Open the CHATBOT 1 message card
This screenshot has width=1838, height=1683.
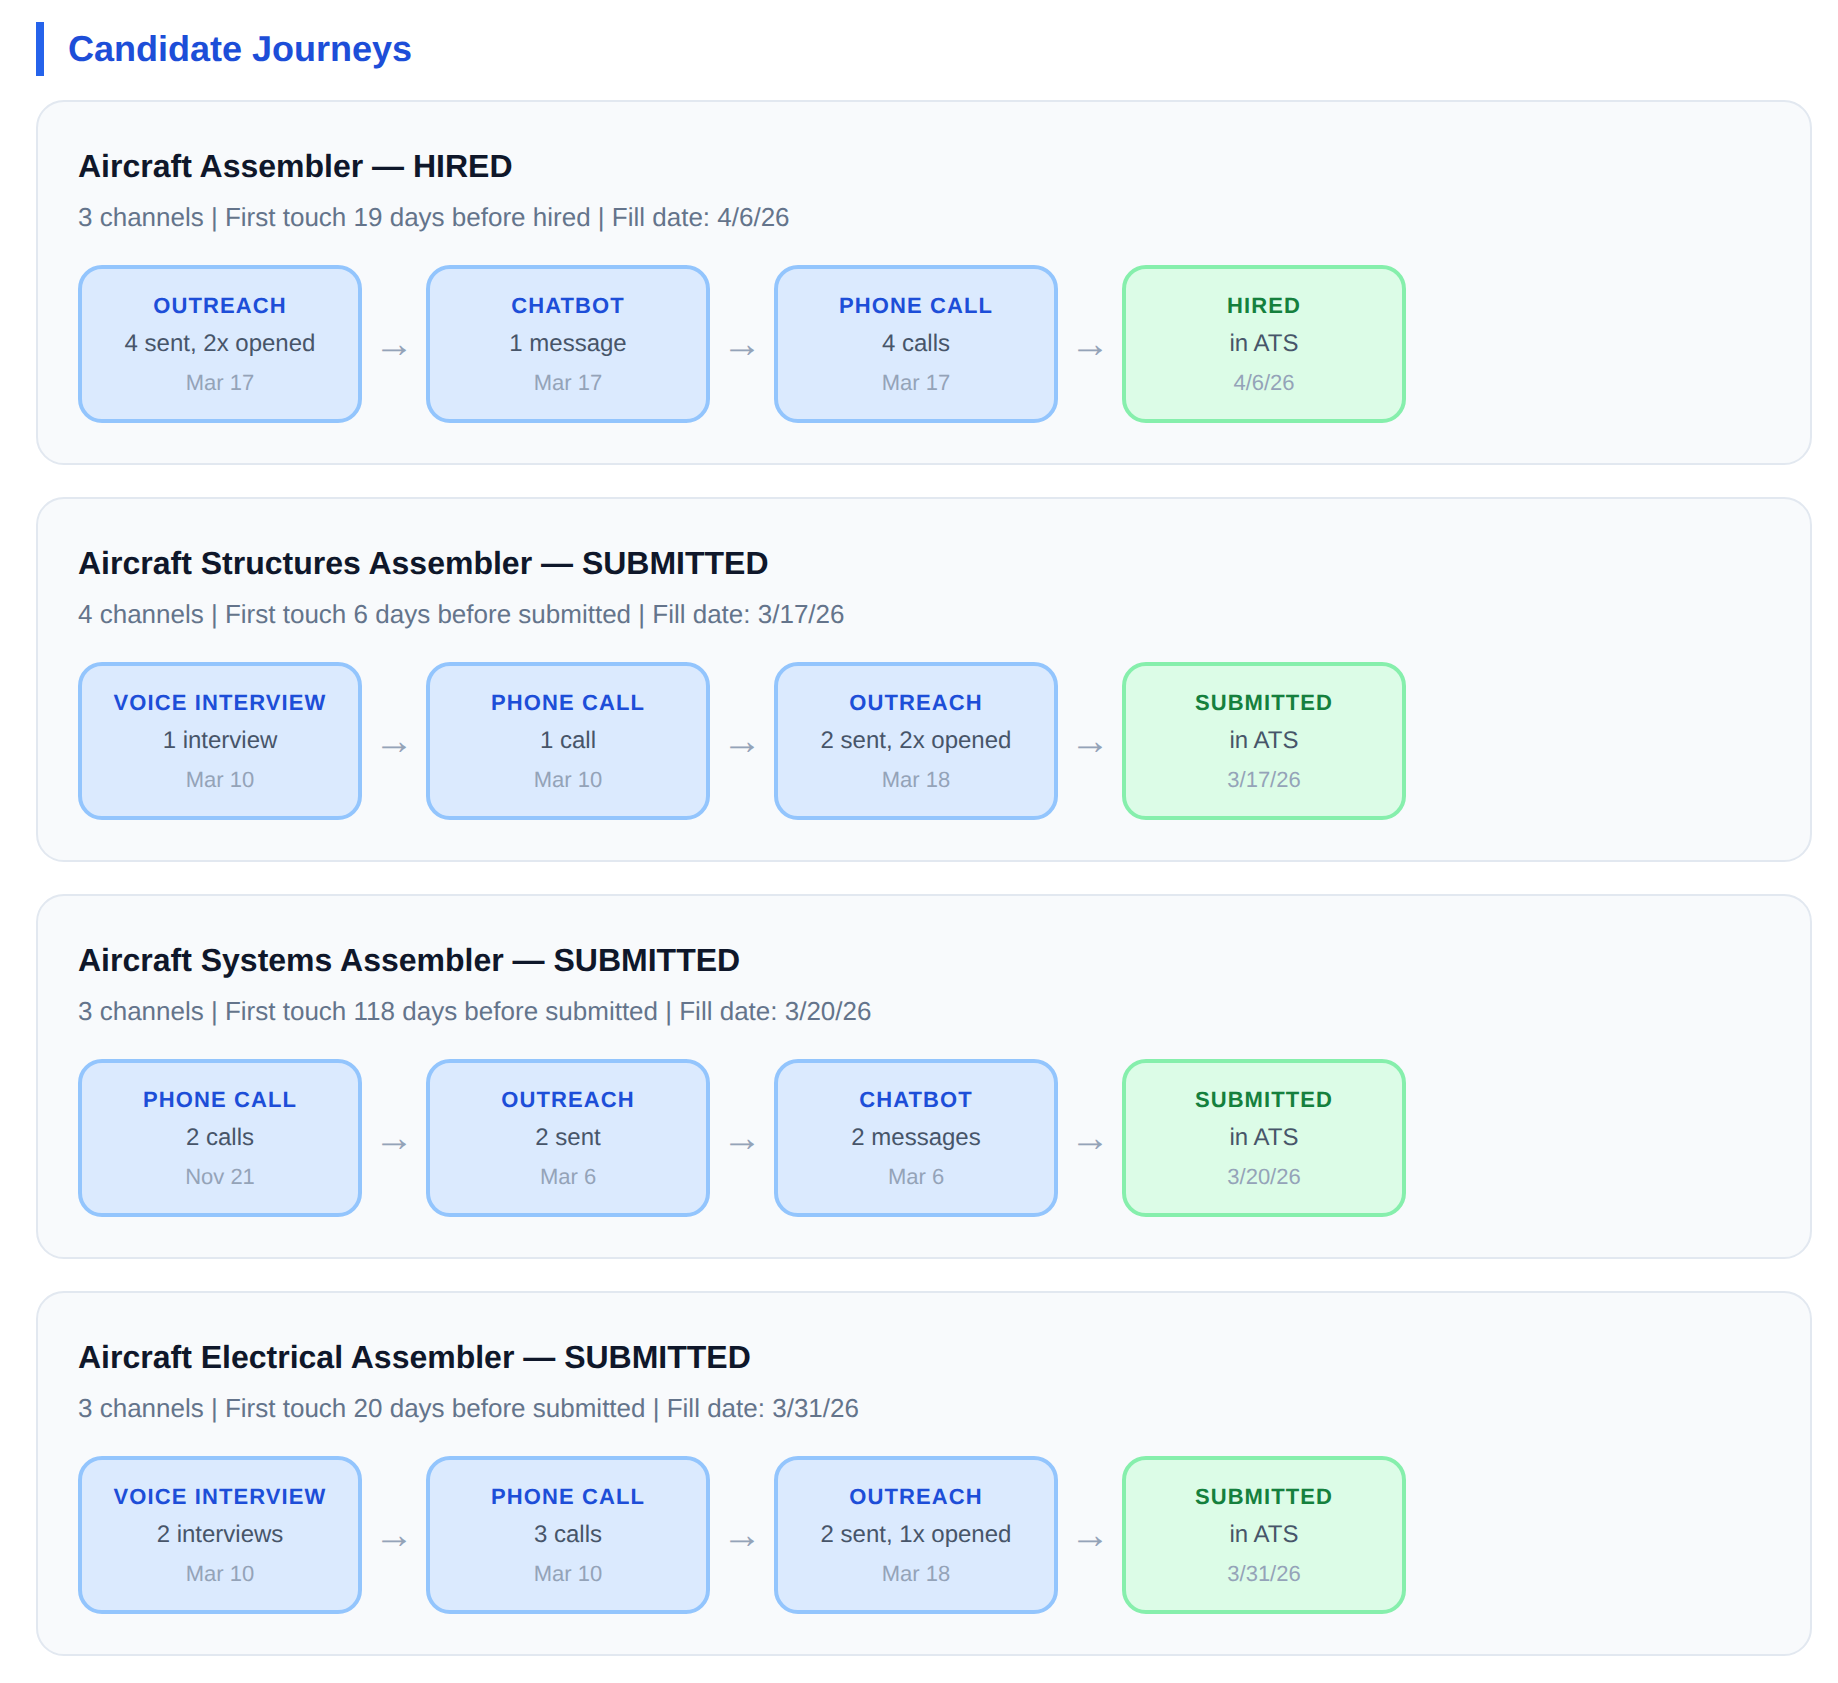(568, 344)
